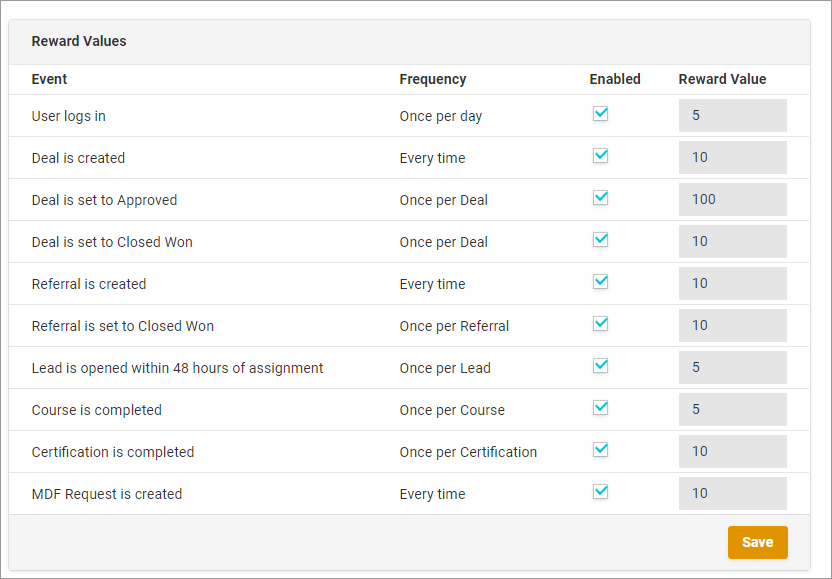This screenshot has width=832, height=579.
Task: Click 'MDF Request is created' event text
Action: pyautogui.click(x=107, y=494)
